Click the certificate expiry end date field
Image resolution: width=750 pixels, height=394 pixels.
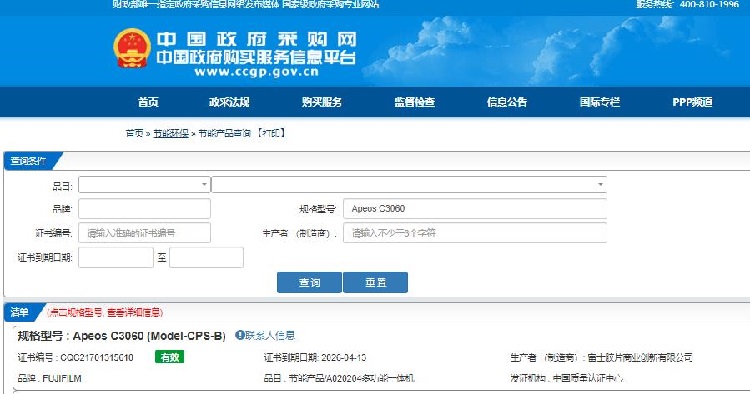206,257
